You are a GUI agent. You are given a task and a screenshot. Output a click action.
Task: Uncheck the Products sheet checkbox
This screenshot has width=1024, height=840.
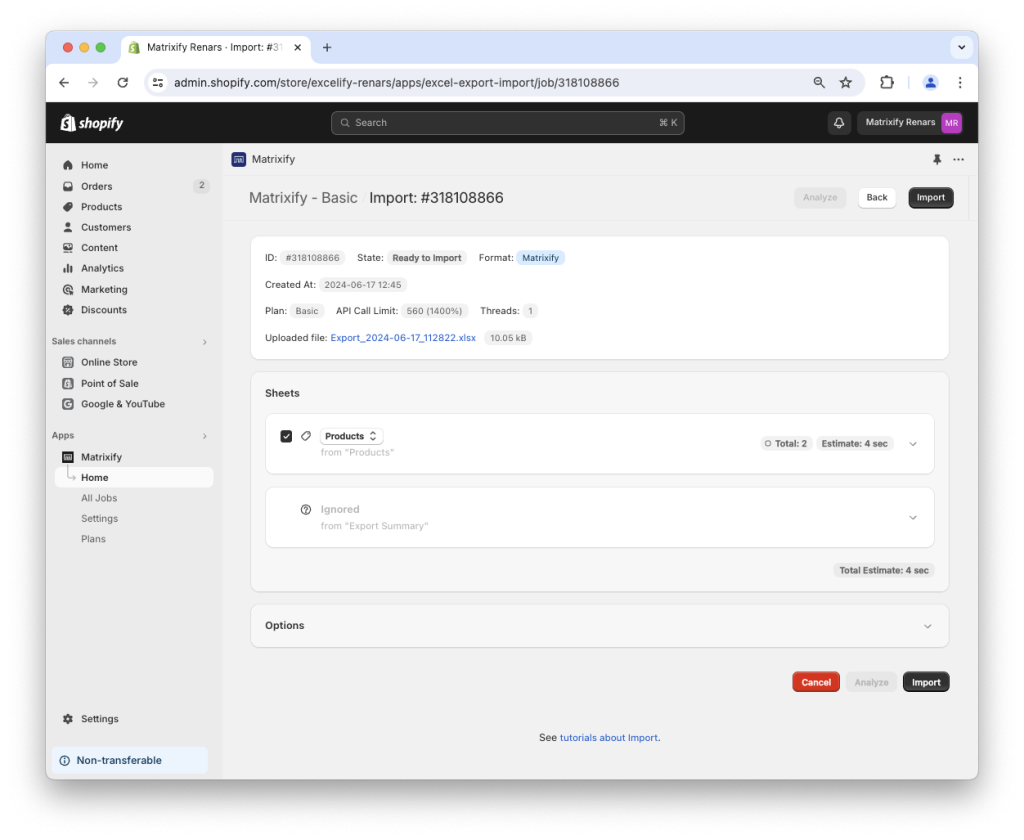[285, 436]
